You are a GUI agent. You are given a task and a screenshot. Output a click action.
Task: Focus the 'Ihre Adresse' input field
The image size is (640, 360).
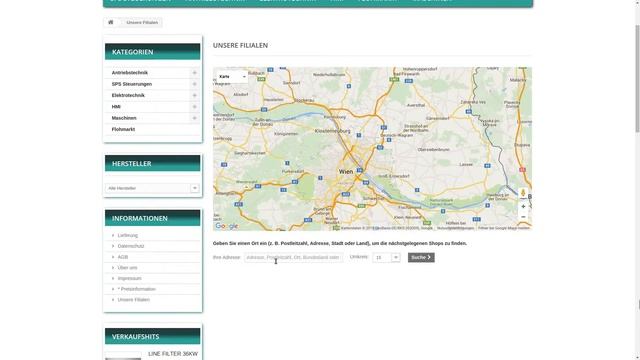[x=293, y=258]
